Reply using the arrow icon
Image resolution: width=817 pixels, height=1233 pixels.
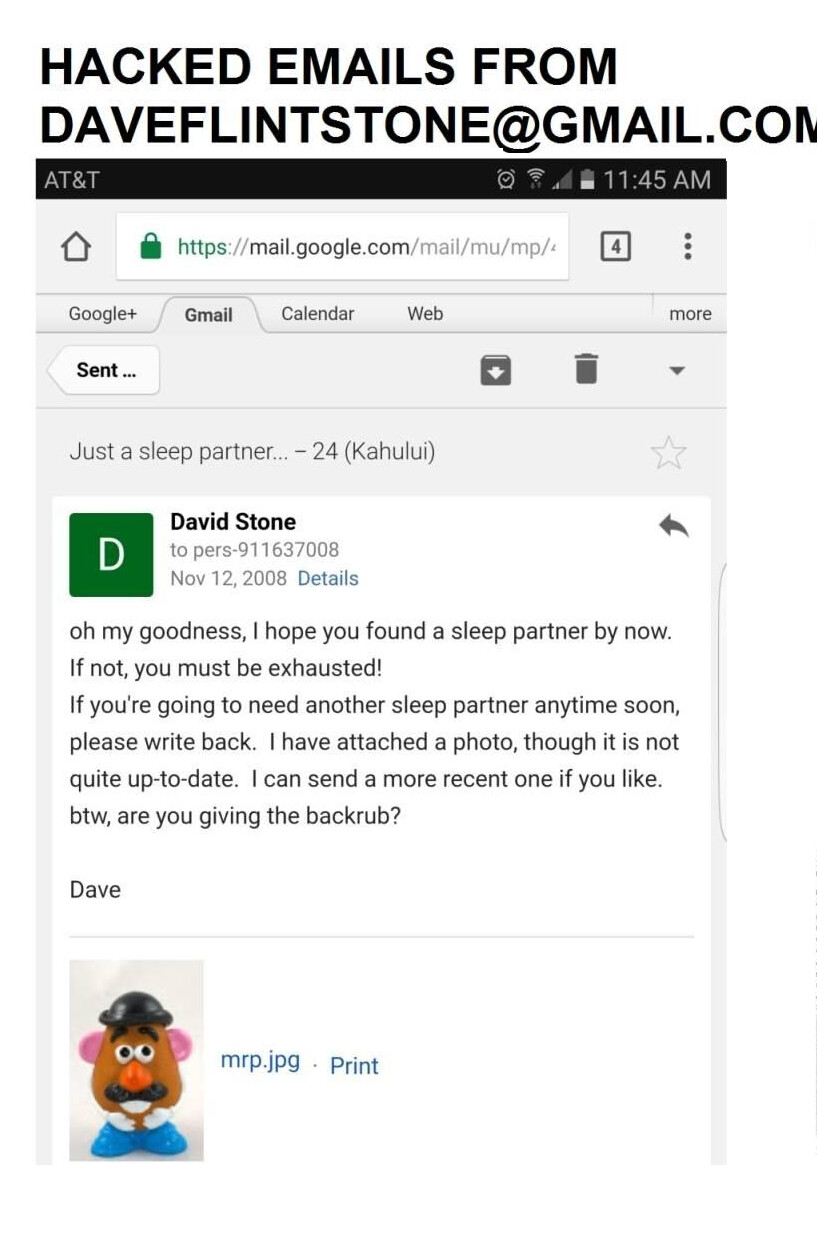coord(674,526)
